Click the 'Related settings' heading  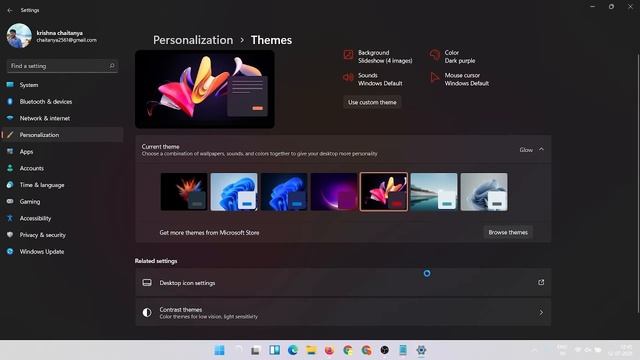156,261
